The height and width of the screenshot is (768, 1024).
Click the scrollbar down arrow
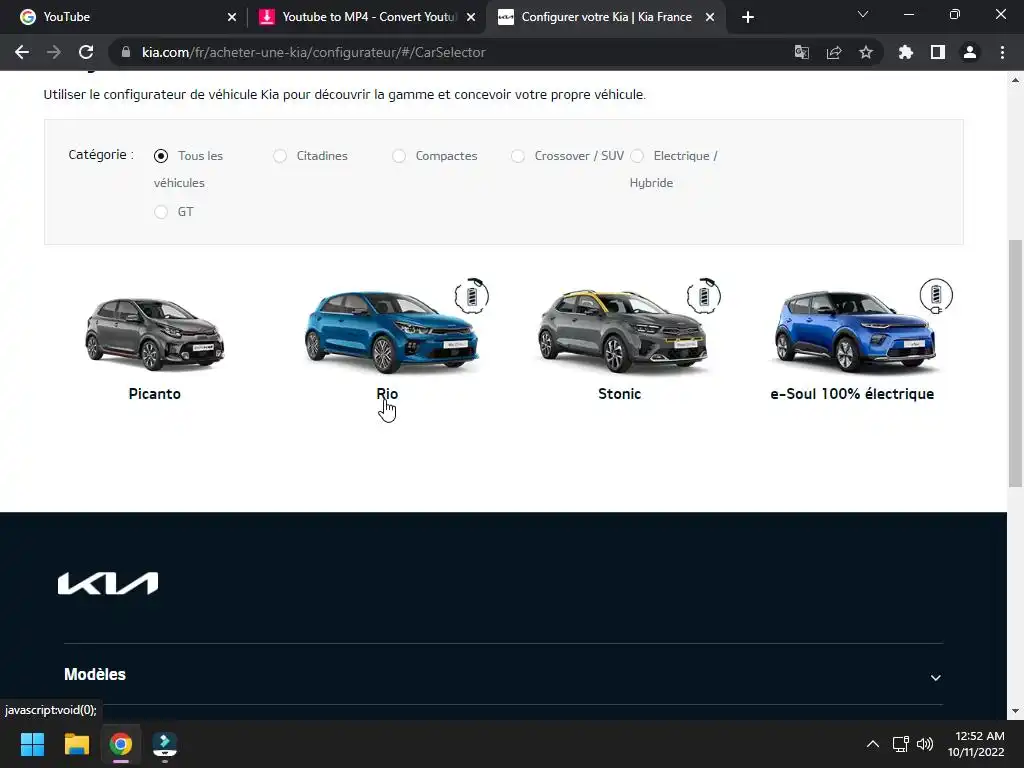(1015, 711)
